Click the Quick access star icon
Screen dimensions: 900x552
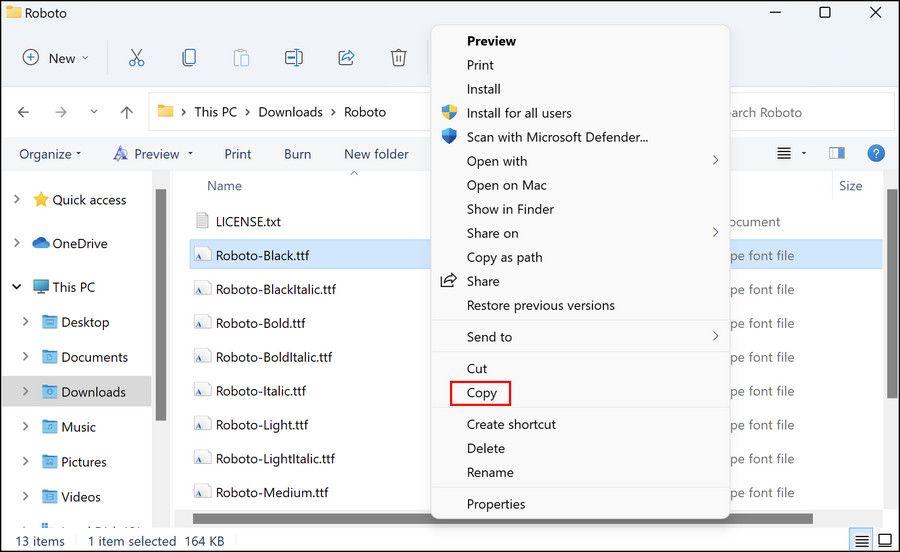pyautogui.click(x=41, y=199)
